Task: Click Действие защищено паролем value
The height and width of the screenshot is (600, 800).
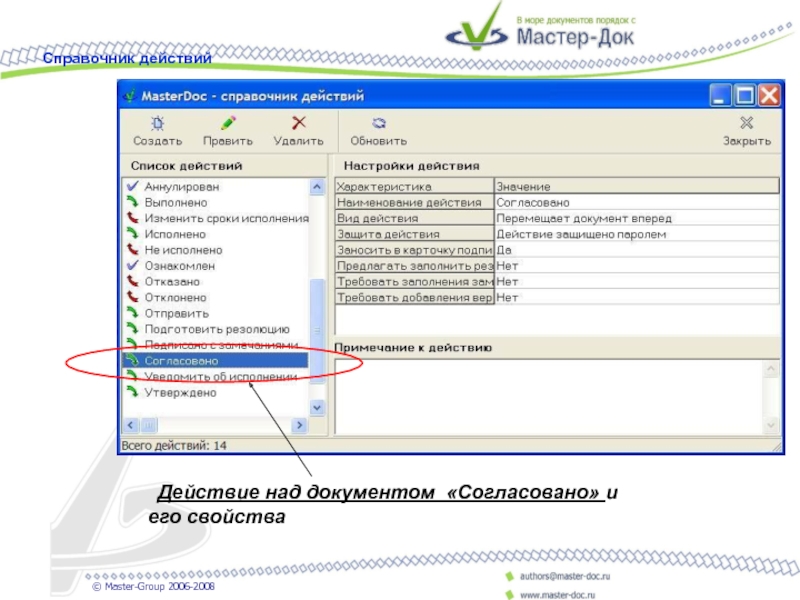Action: pos(637,234)
